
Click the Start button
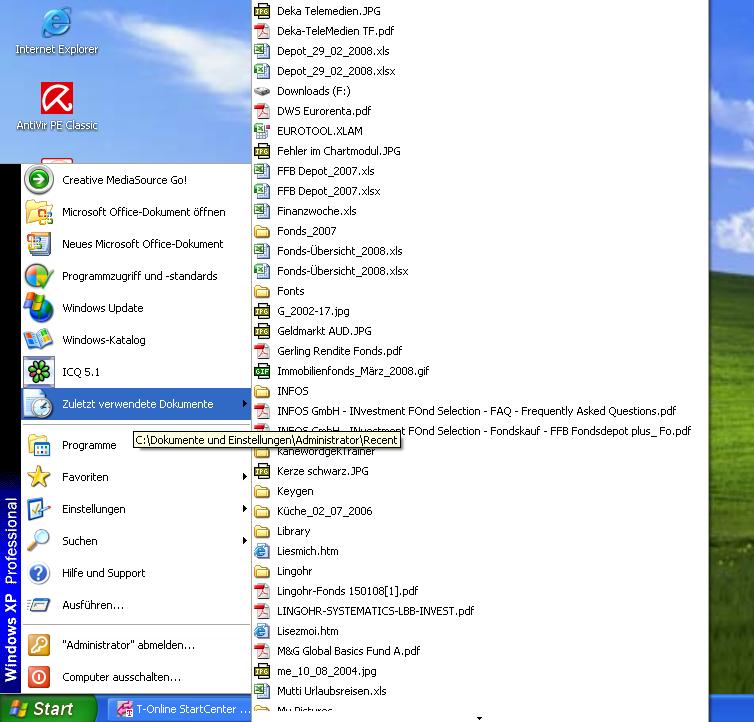[x=48, y=709]
